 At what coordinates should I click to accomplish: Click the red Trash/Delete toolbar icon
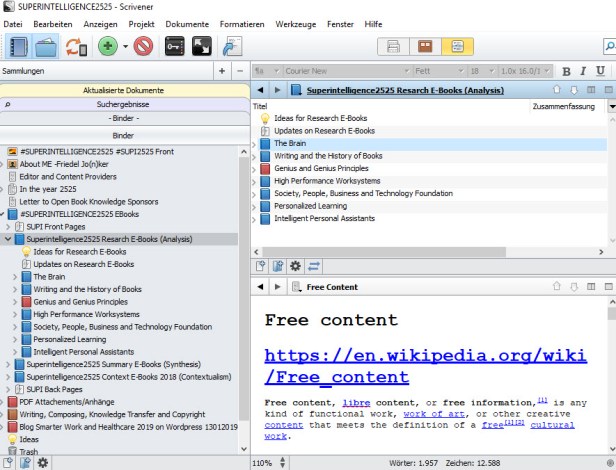pos(143,46)
